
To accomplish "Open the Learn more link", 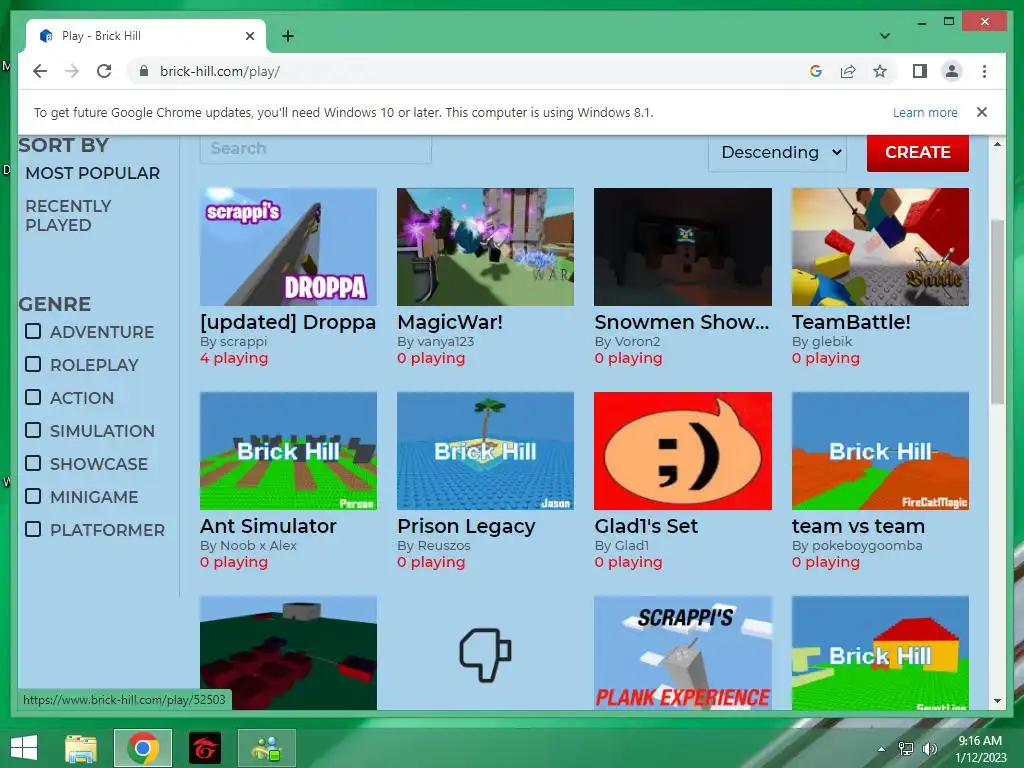I will [925, 112].
